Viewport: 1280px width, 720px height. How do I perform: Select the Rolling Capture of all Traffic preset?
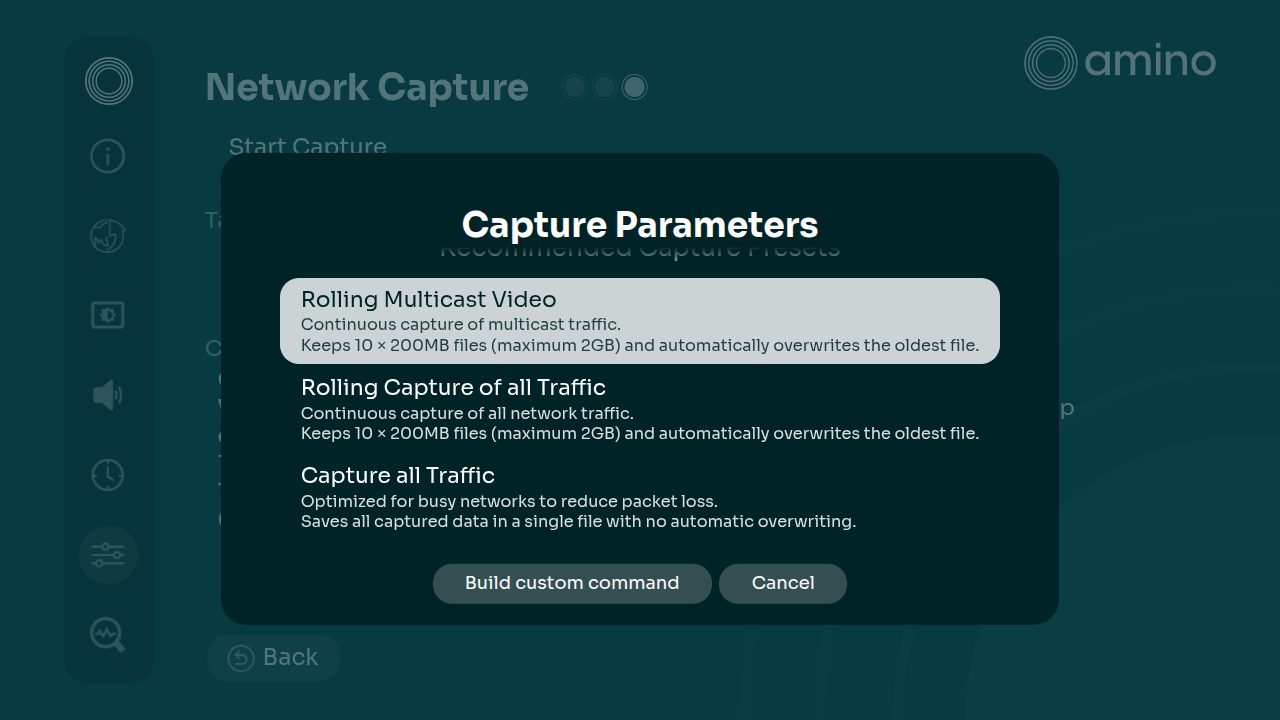coord(639,409)
